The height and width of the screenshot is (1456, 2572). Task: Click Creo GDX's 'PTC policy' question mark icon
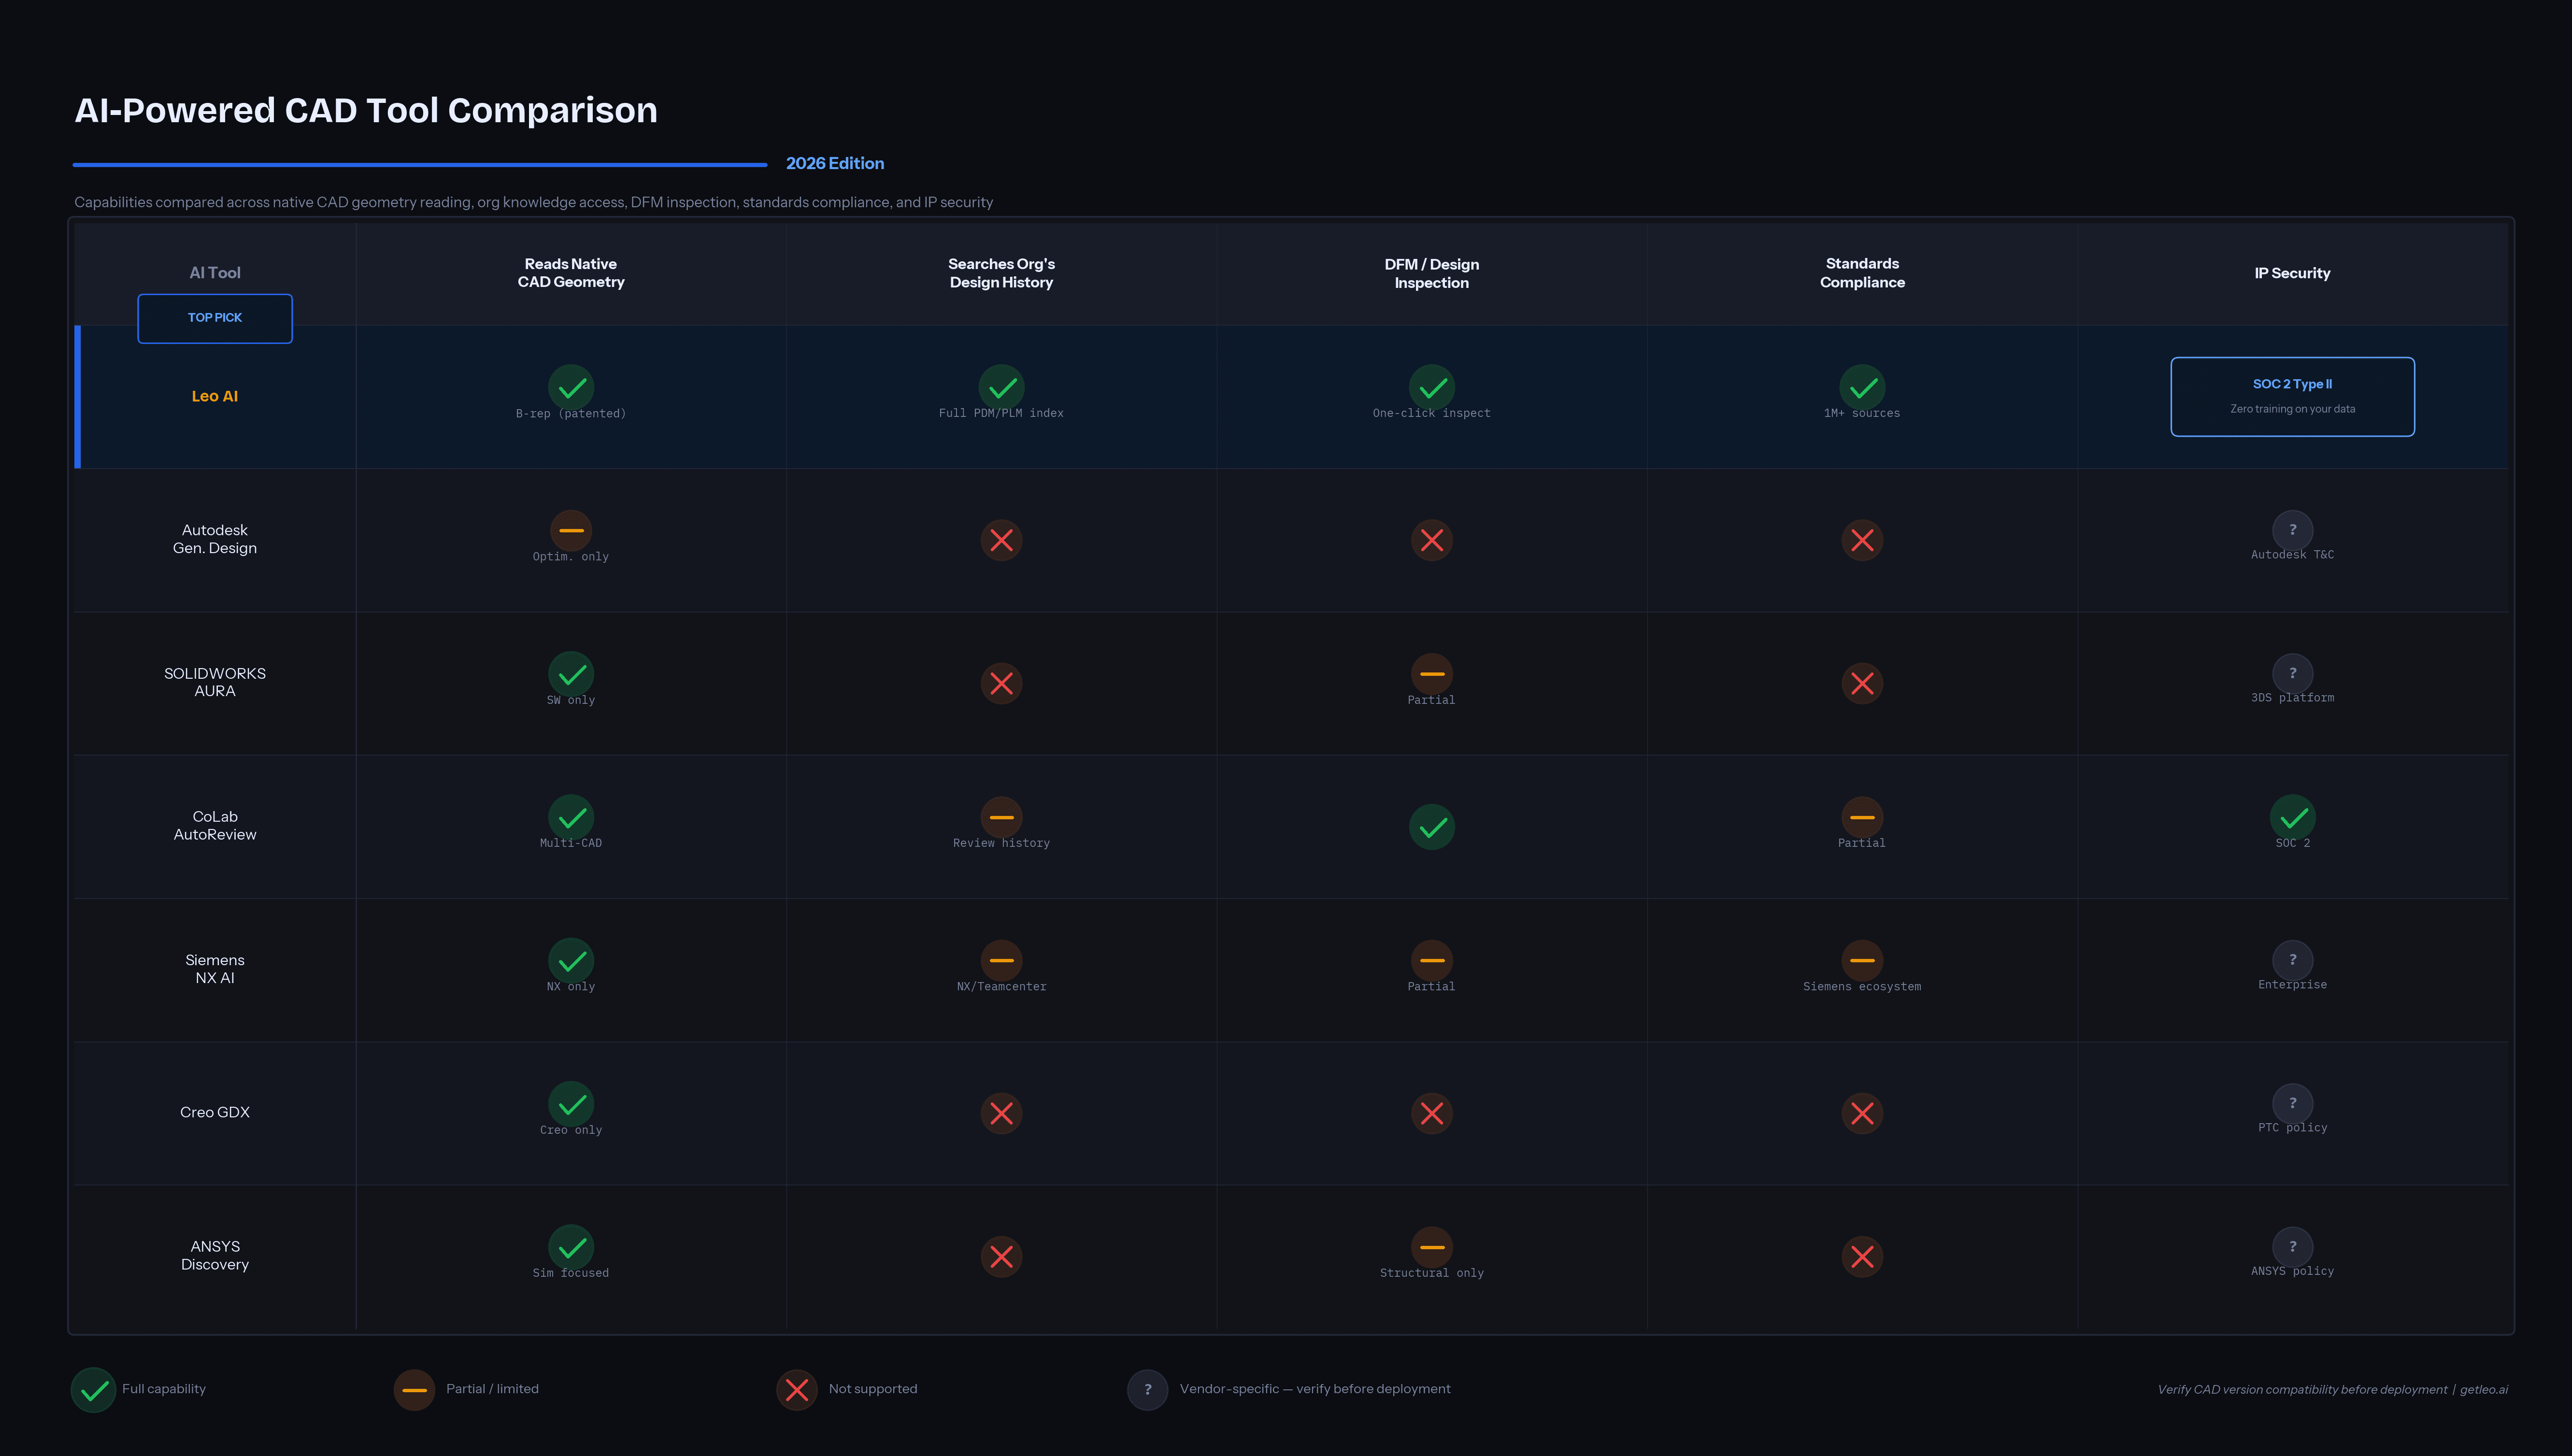tap(2292, 1103)
